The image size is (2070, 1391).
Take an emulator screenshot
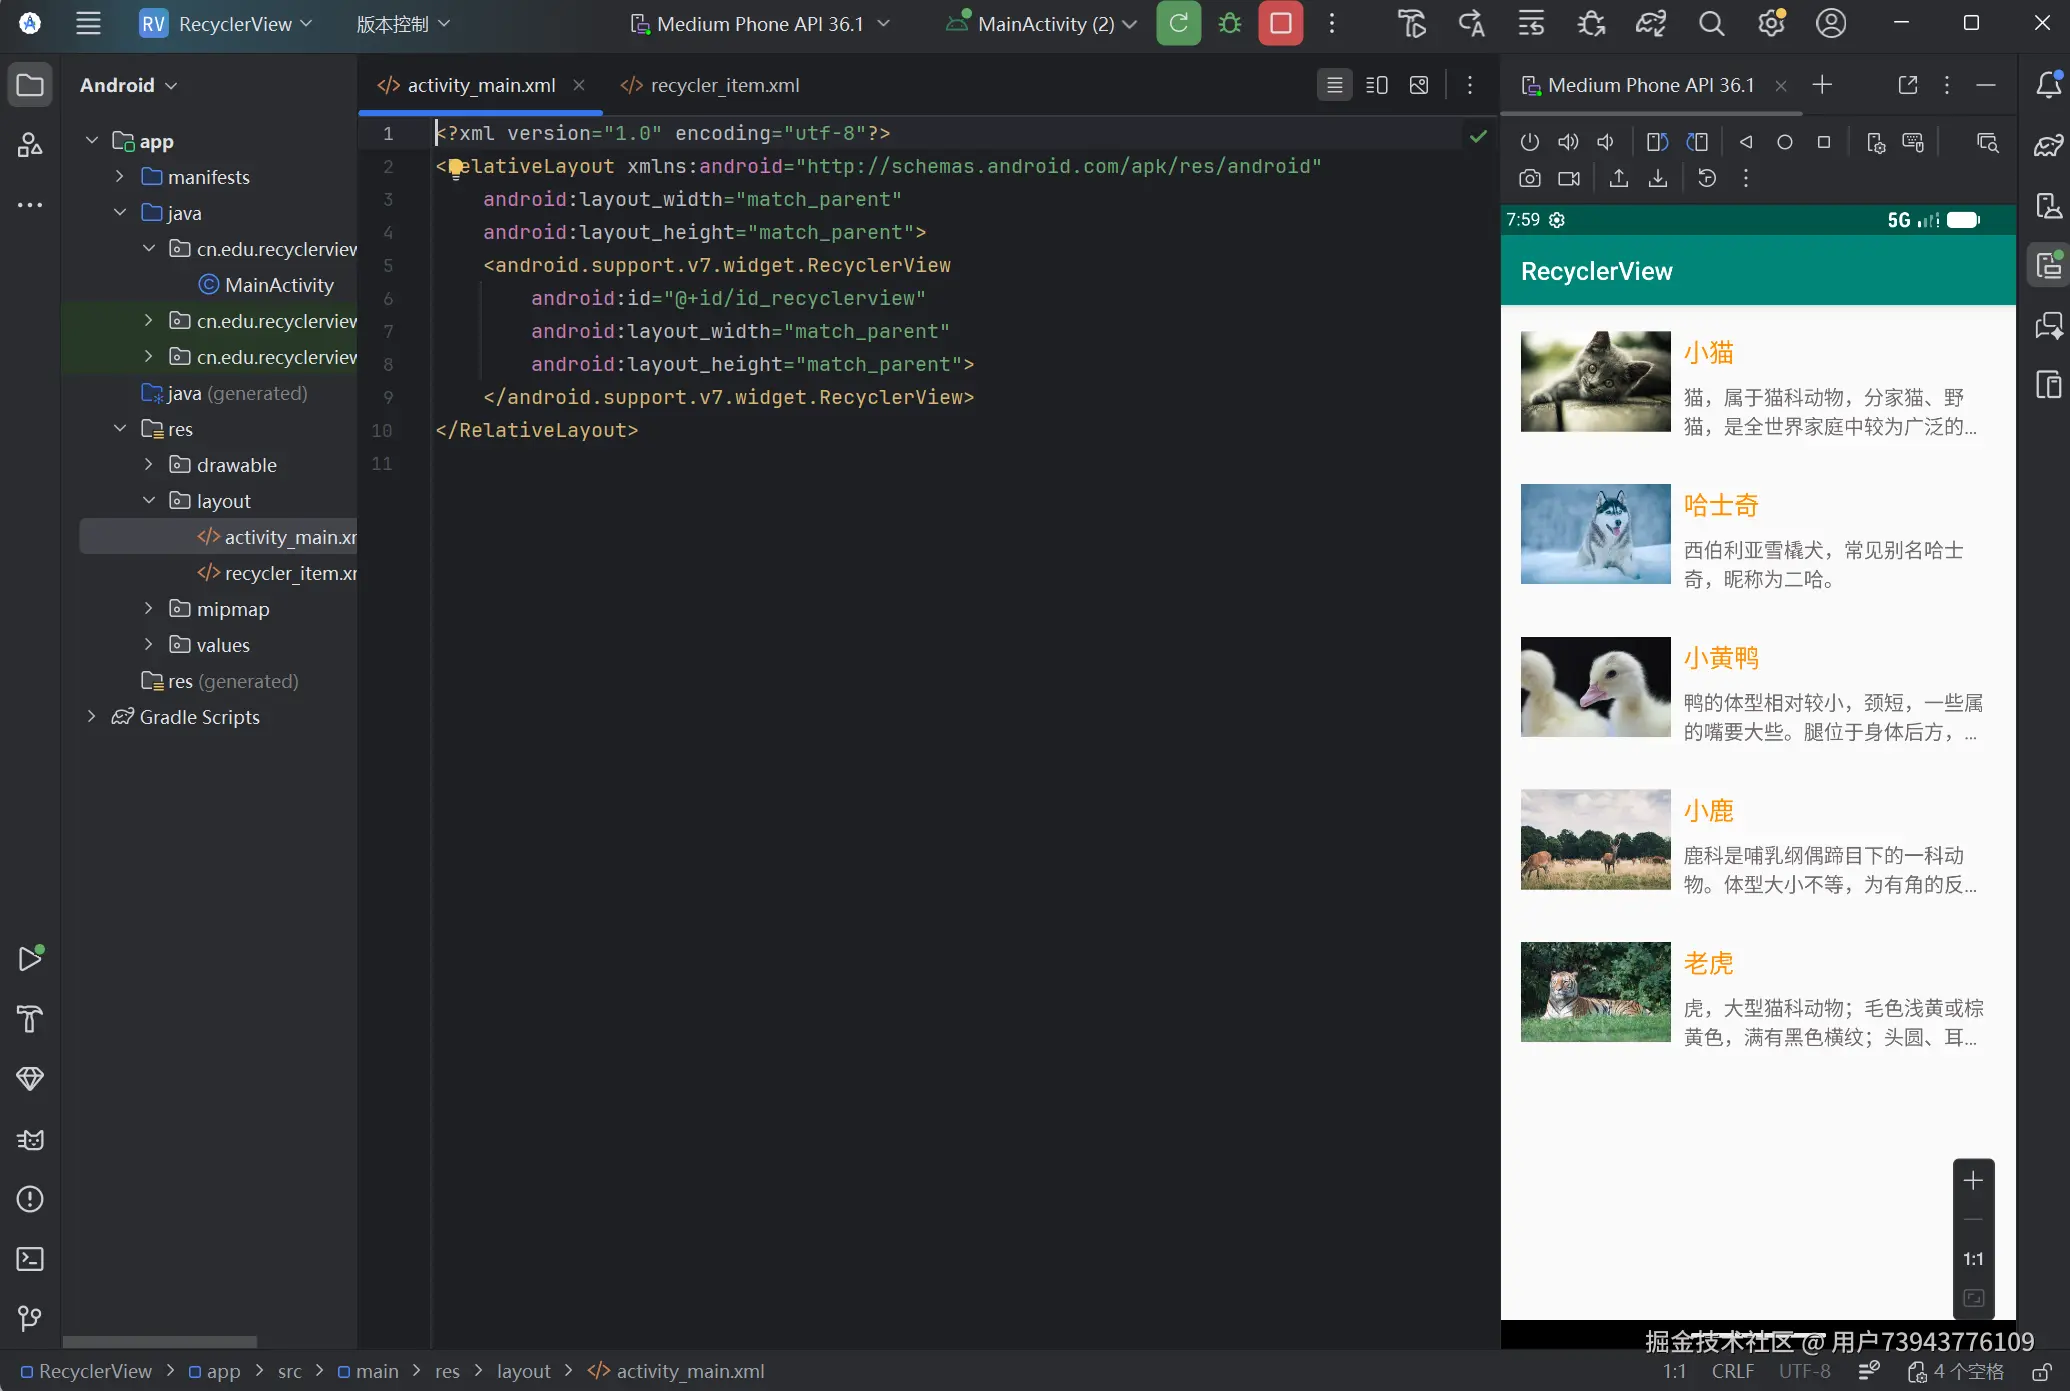[1529, 178]
